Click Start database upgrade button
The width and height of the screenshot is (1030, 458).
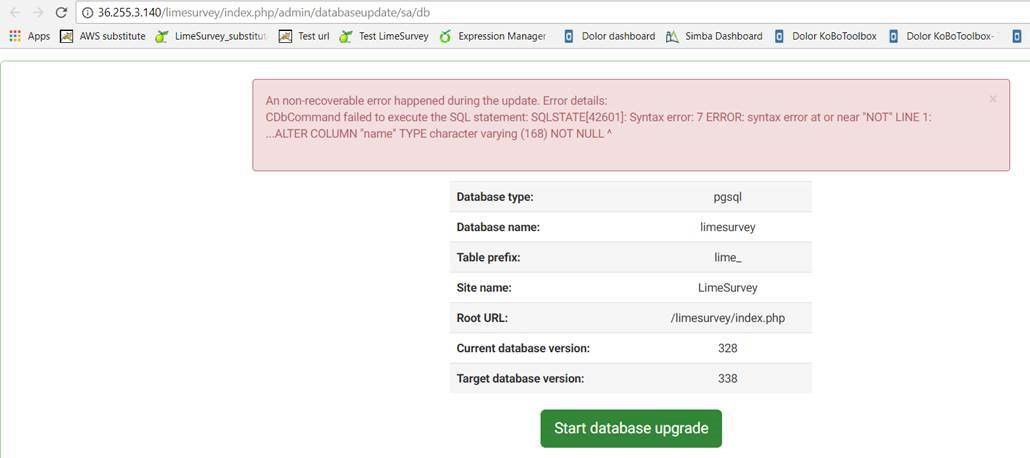pos(631,428)
